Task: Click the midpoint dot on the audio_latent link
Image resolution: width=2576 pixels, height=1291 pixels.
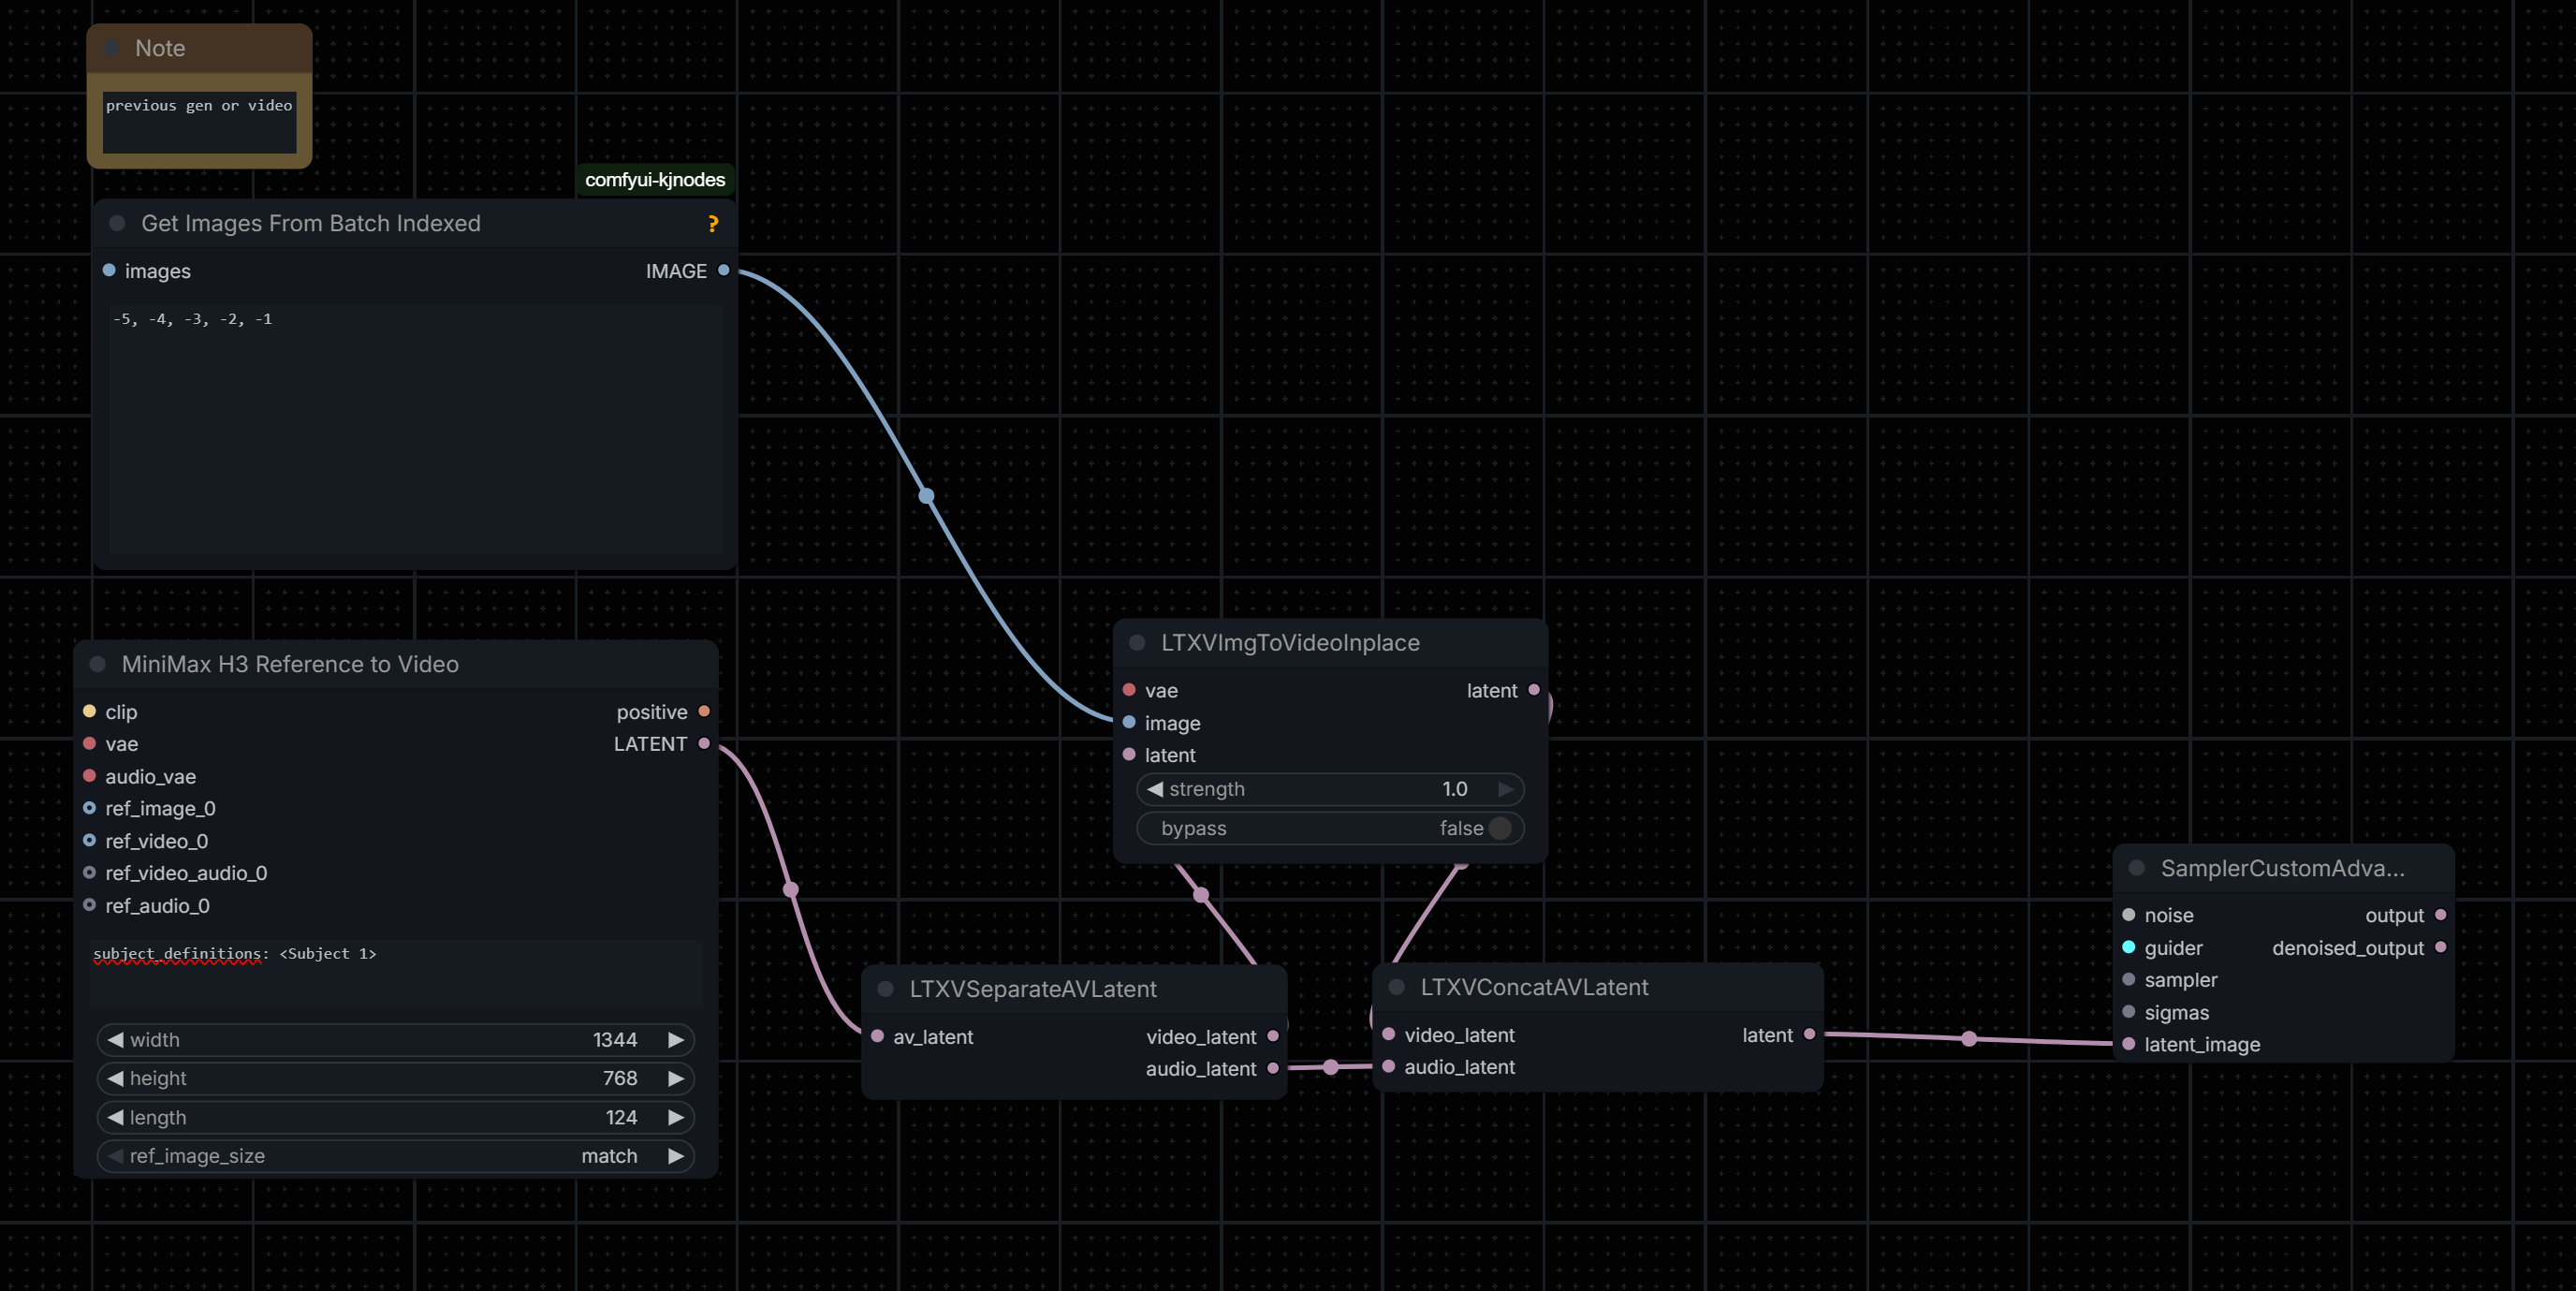Action: (1331, 1067)
